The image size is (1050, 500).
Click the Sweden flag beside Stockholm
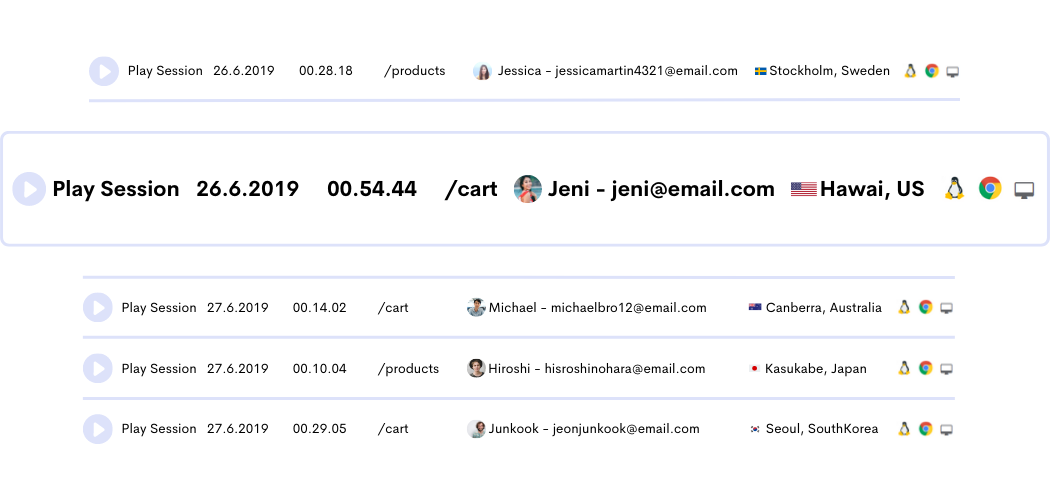pos(761,71)
